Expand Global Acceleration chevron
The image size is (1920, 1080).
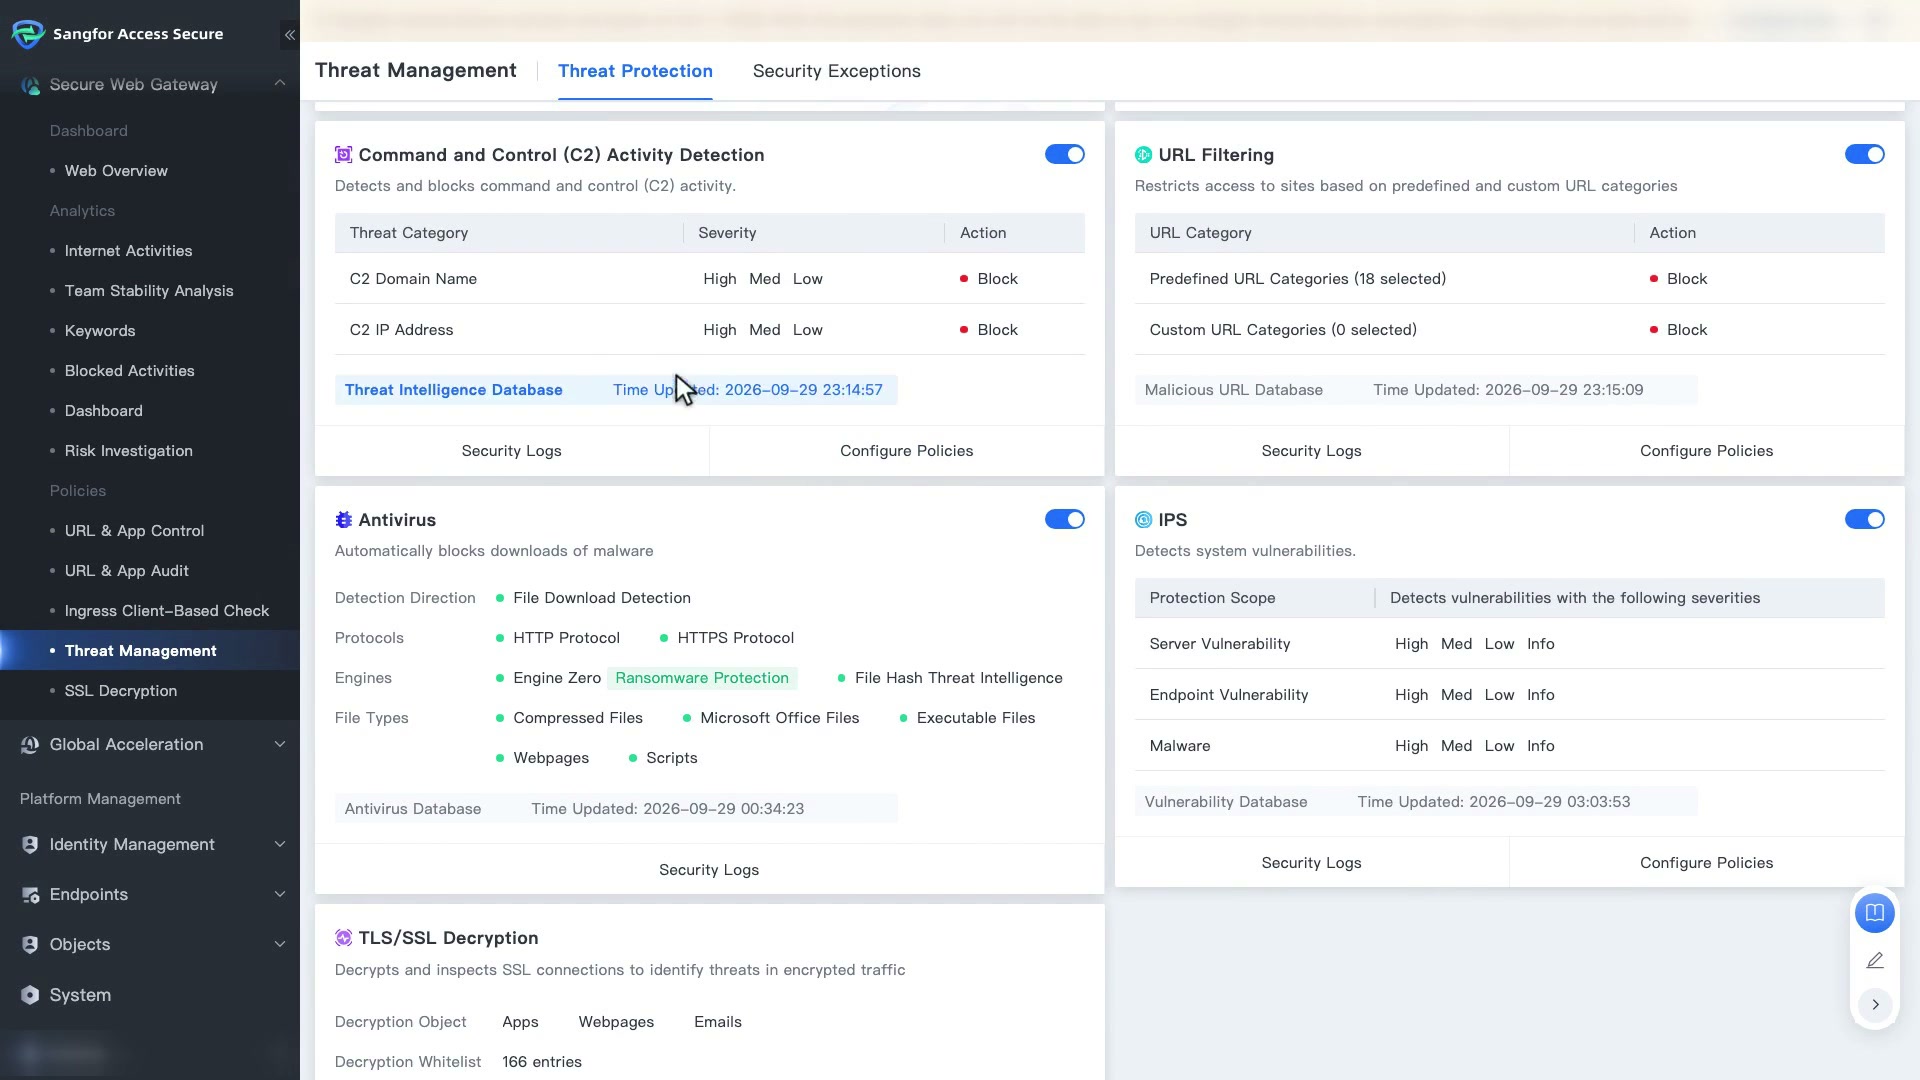click(280, 745)
